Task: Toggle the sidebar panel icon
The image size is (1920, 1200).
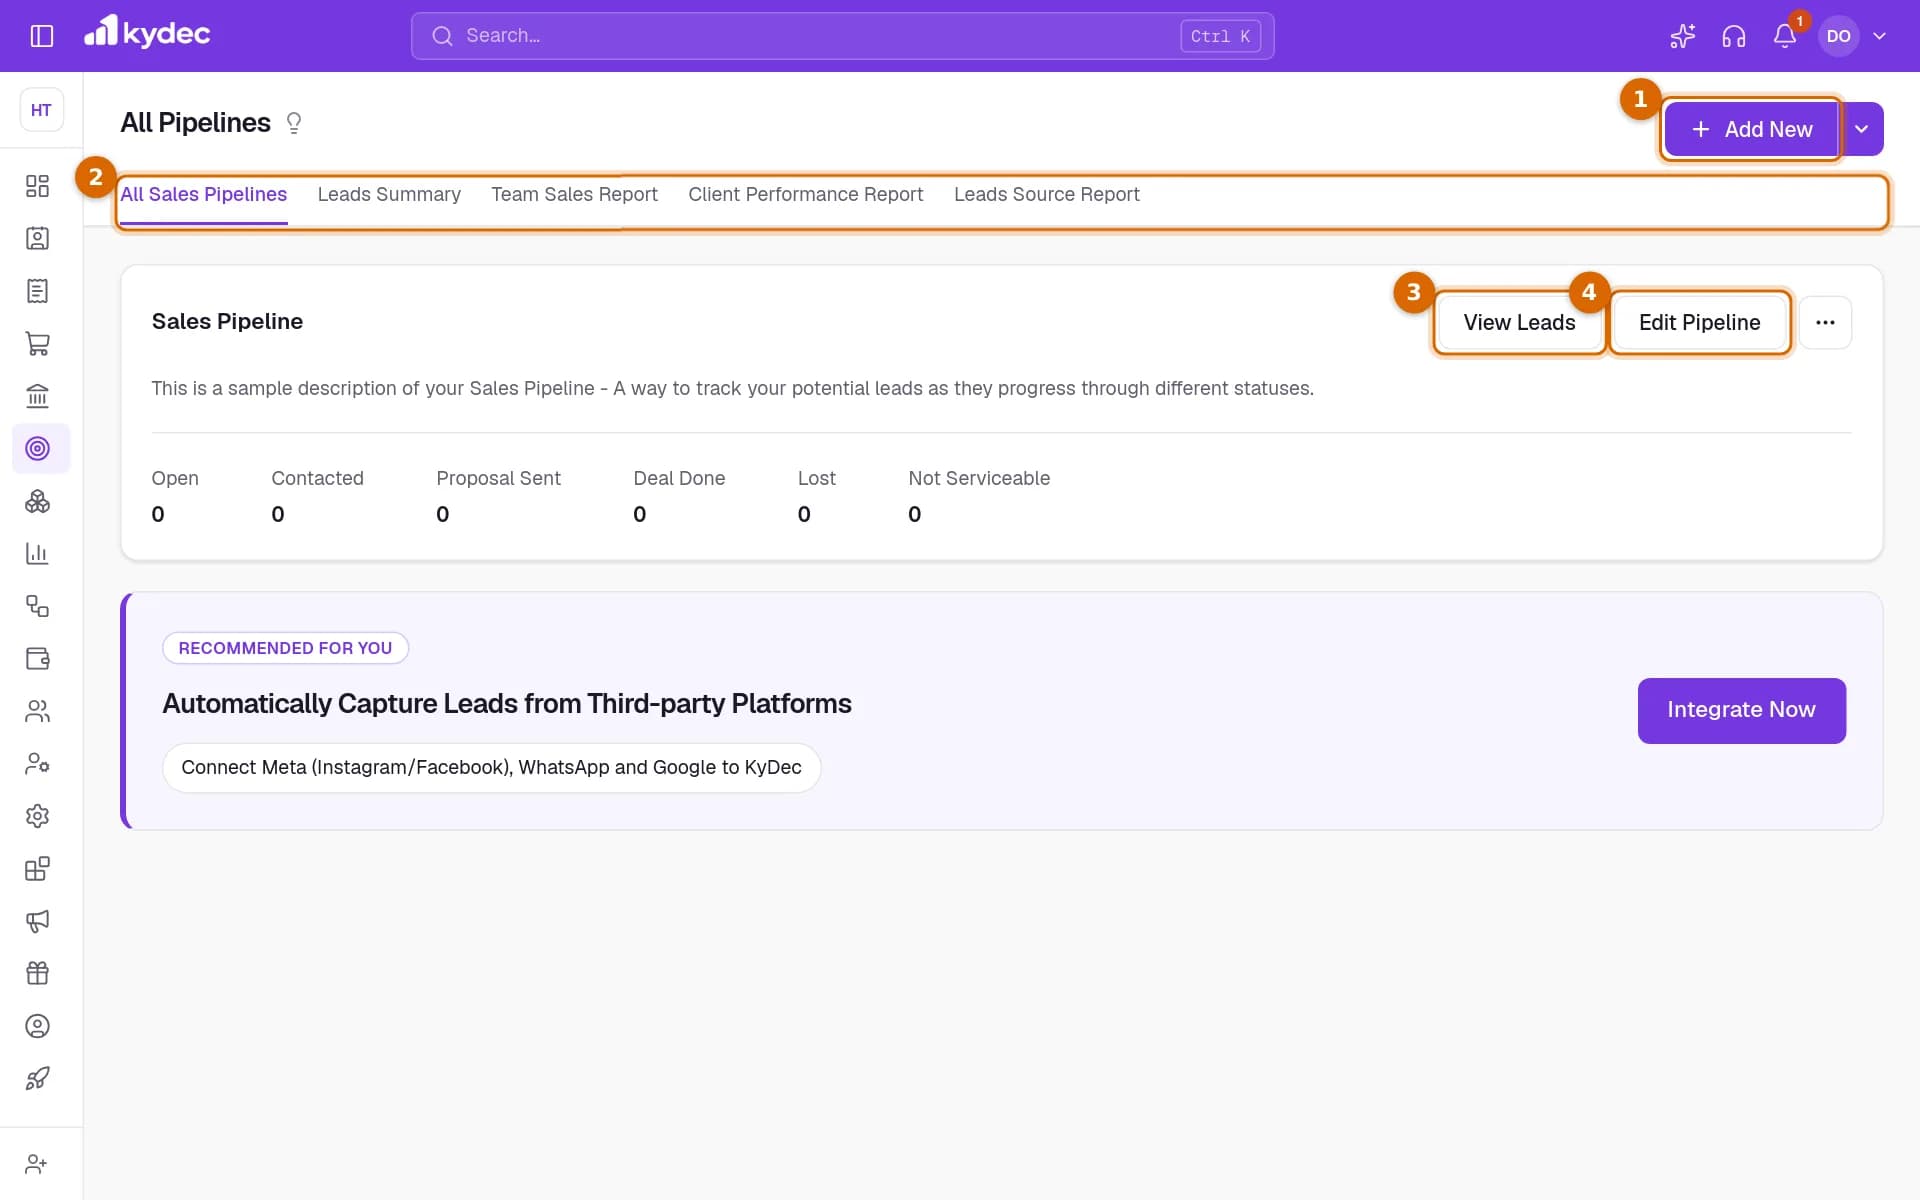Action: (42, 36)
